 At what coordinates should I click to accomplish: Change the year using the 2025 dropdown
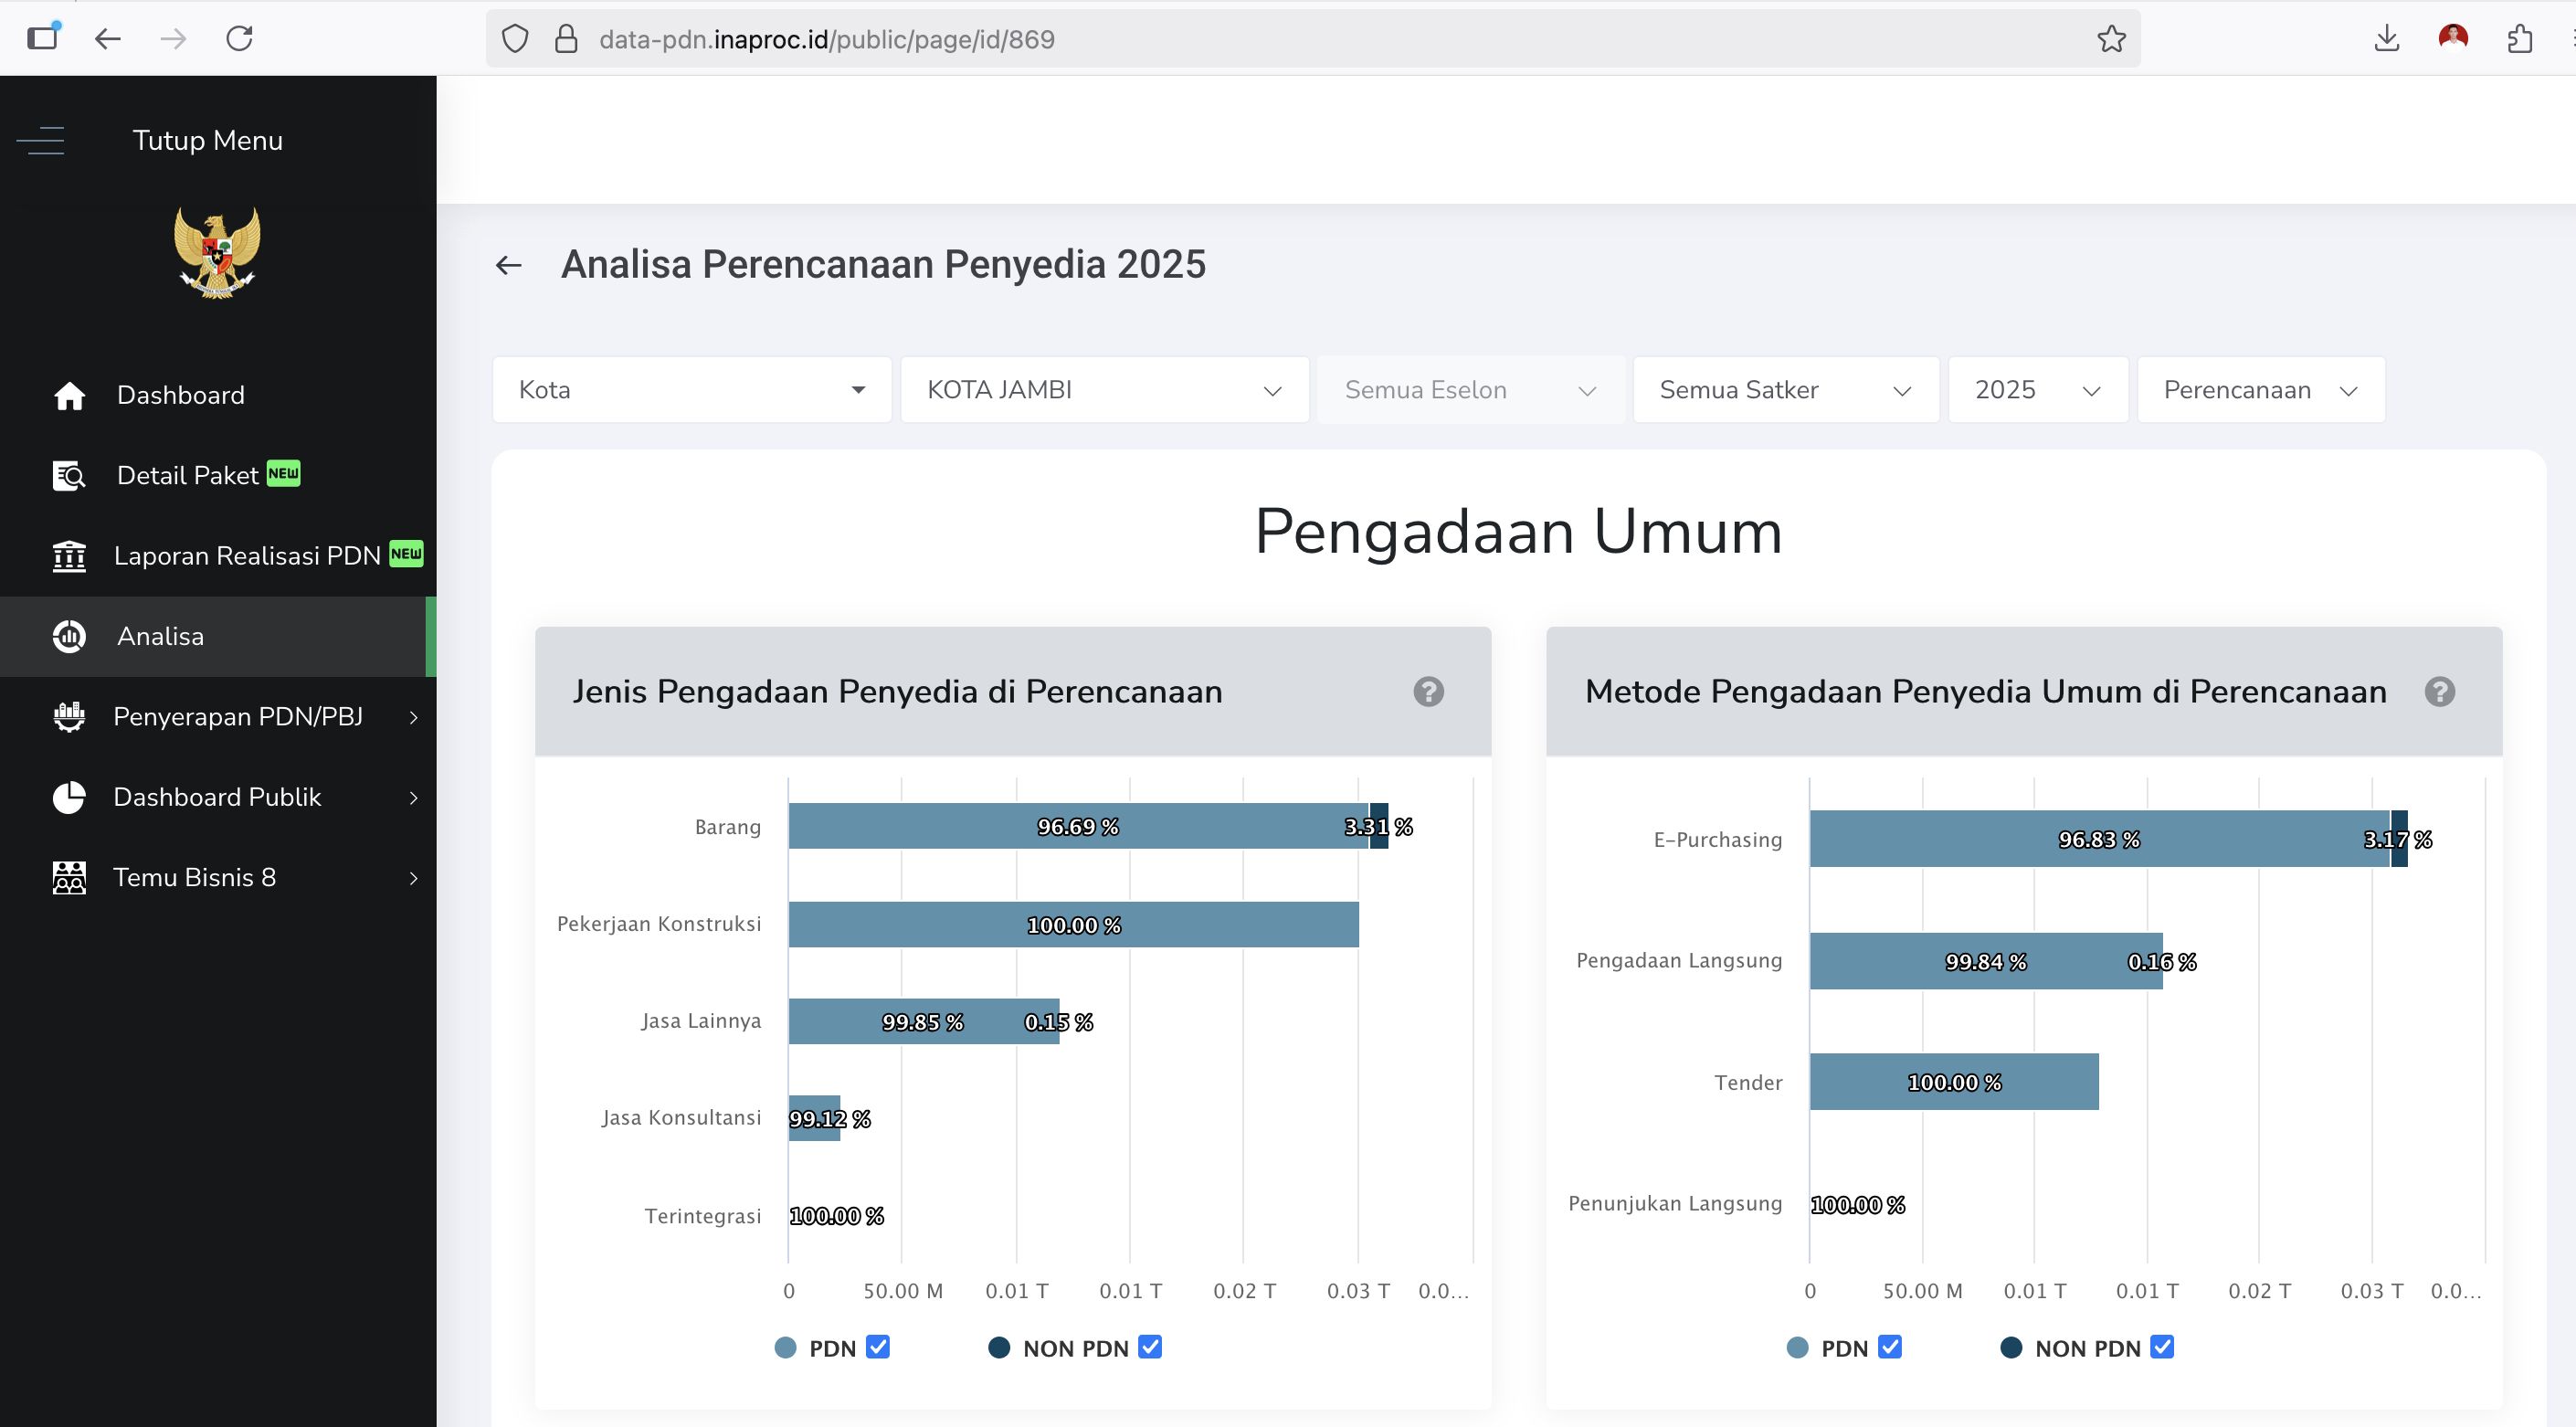click(x=2037, y=390)
